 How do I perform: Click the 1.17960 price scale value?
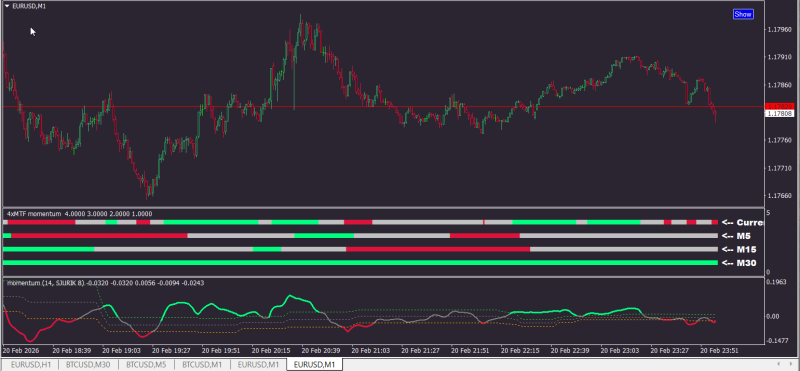[780, 30]
